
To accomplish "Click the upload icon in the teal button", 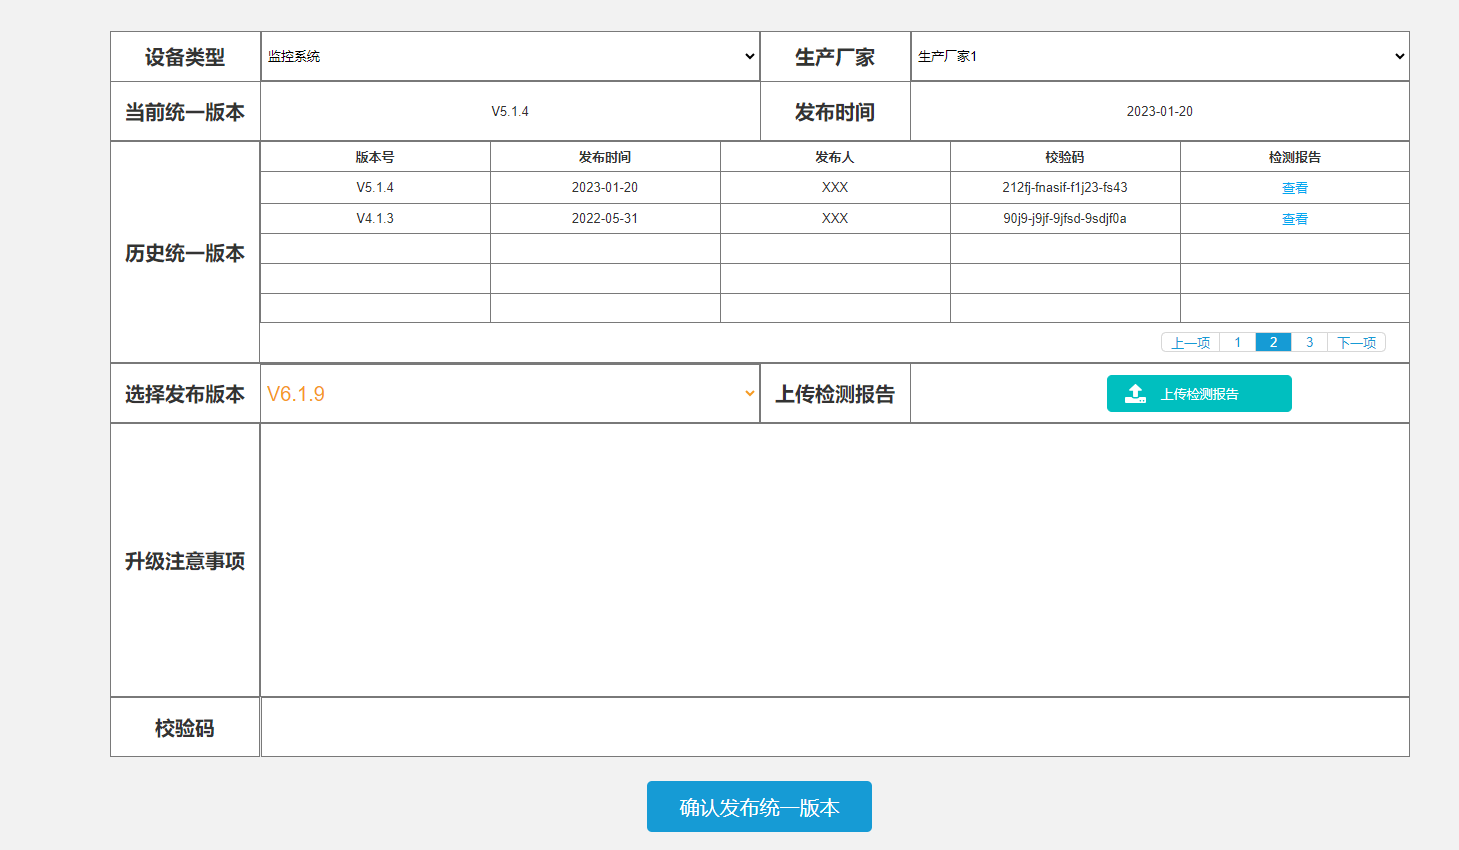I will coord(1135,394).
